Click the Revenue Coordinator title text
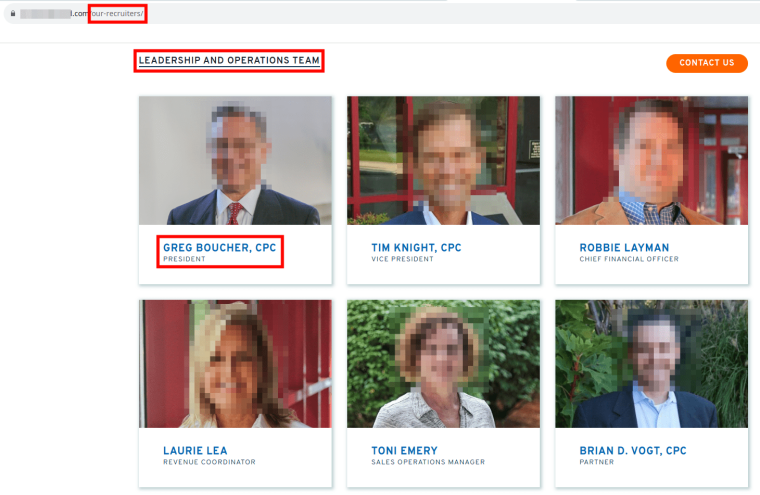The width and height of the screenshot is (760, 495). click(209, 462)
